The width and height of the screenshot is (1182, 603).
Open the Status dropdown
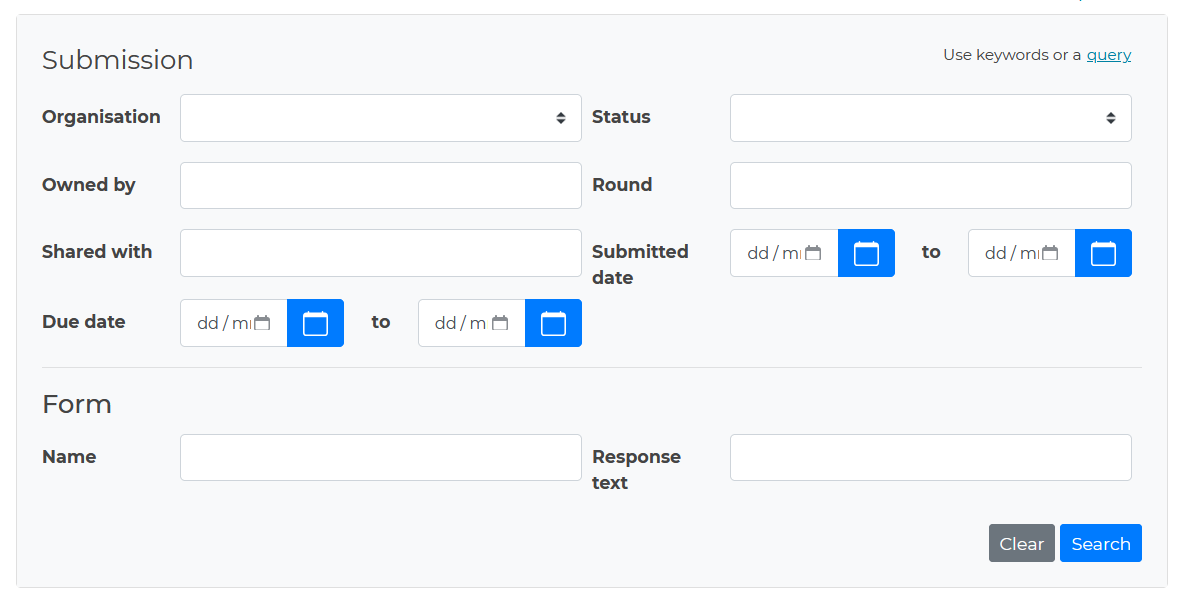pos(930,117)
